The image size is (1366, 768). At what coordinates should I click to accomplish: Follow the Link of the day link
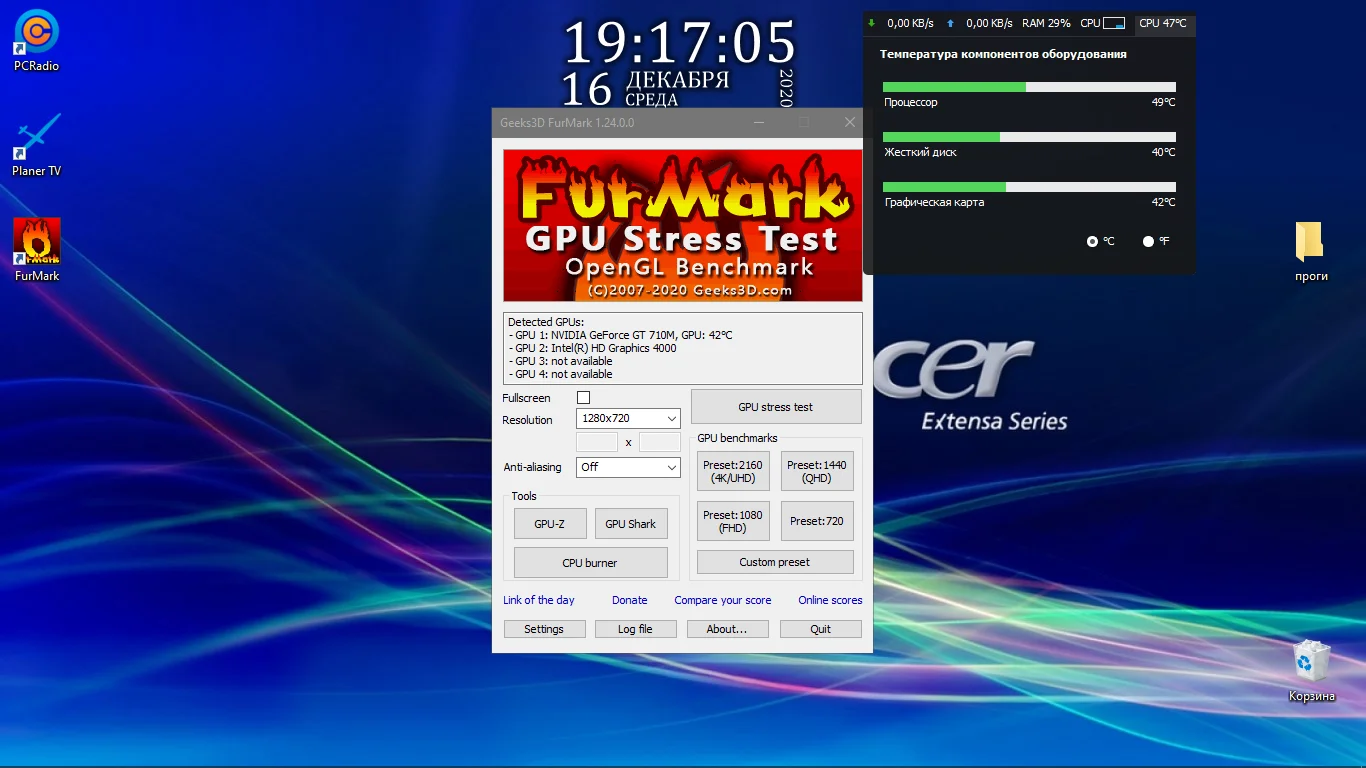[x=539, y=600]
